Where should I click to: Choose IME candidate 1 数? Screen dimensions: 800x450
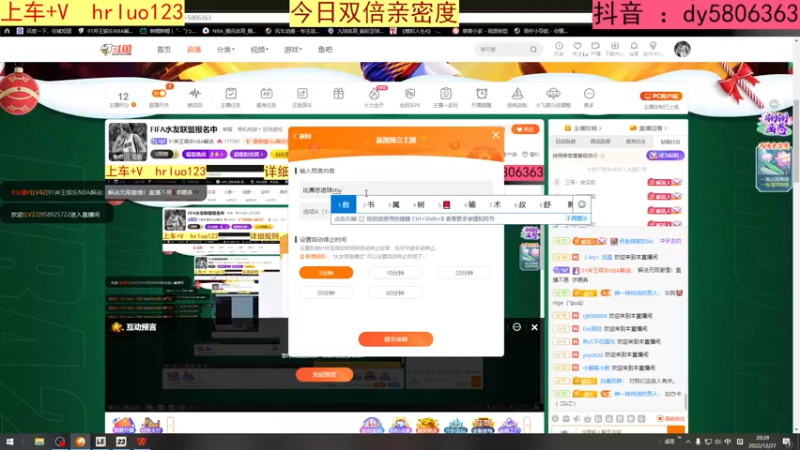pos(343,205)
